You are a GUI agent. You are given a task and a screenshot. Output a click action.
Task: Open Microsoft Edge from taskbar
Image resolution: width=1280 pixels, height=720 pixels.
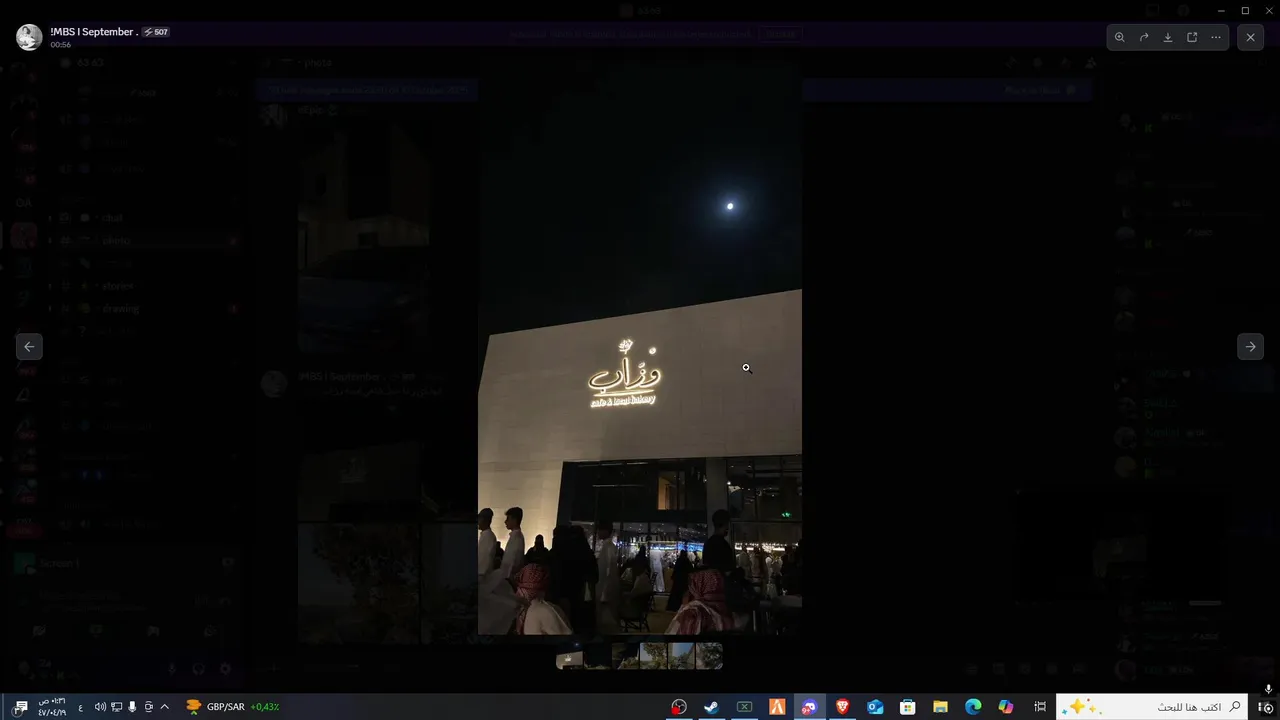click(973, 707)
